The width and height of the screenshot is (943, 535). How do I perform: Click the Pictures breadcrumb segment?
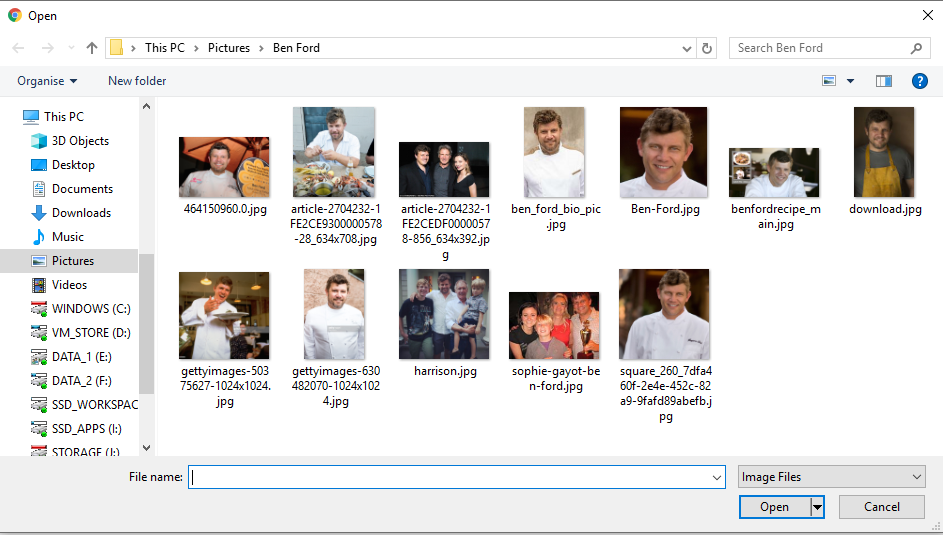(228, 48)
